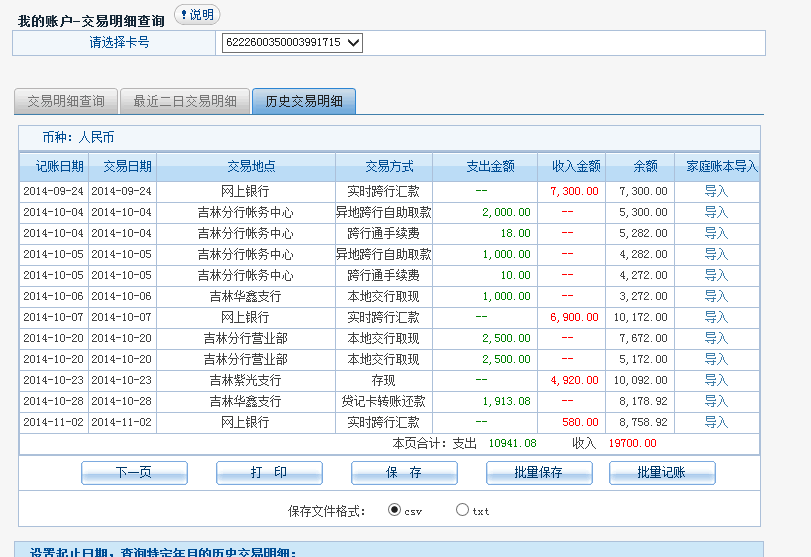Viewport: 811px width, 557px height.
Task: Select csv as save file format
Action: [x=394, y=510]
